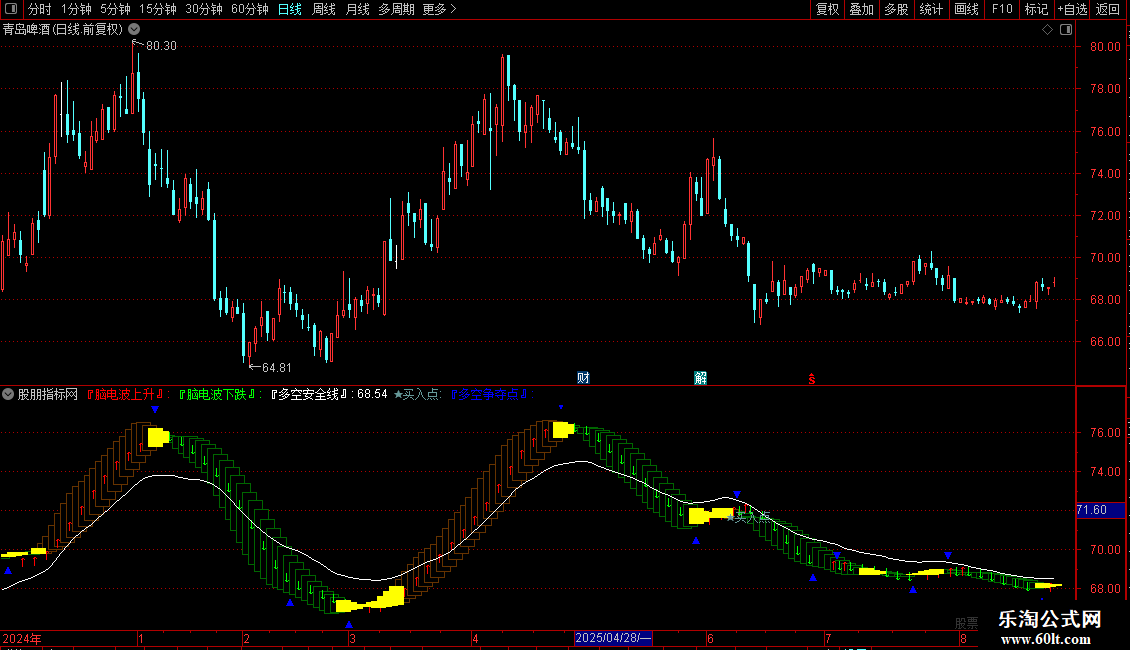The height and width of the screenshot is (650, 1130).
Task: Click the 返回 back button
Action: (1108, 9)
